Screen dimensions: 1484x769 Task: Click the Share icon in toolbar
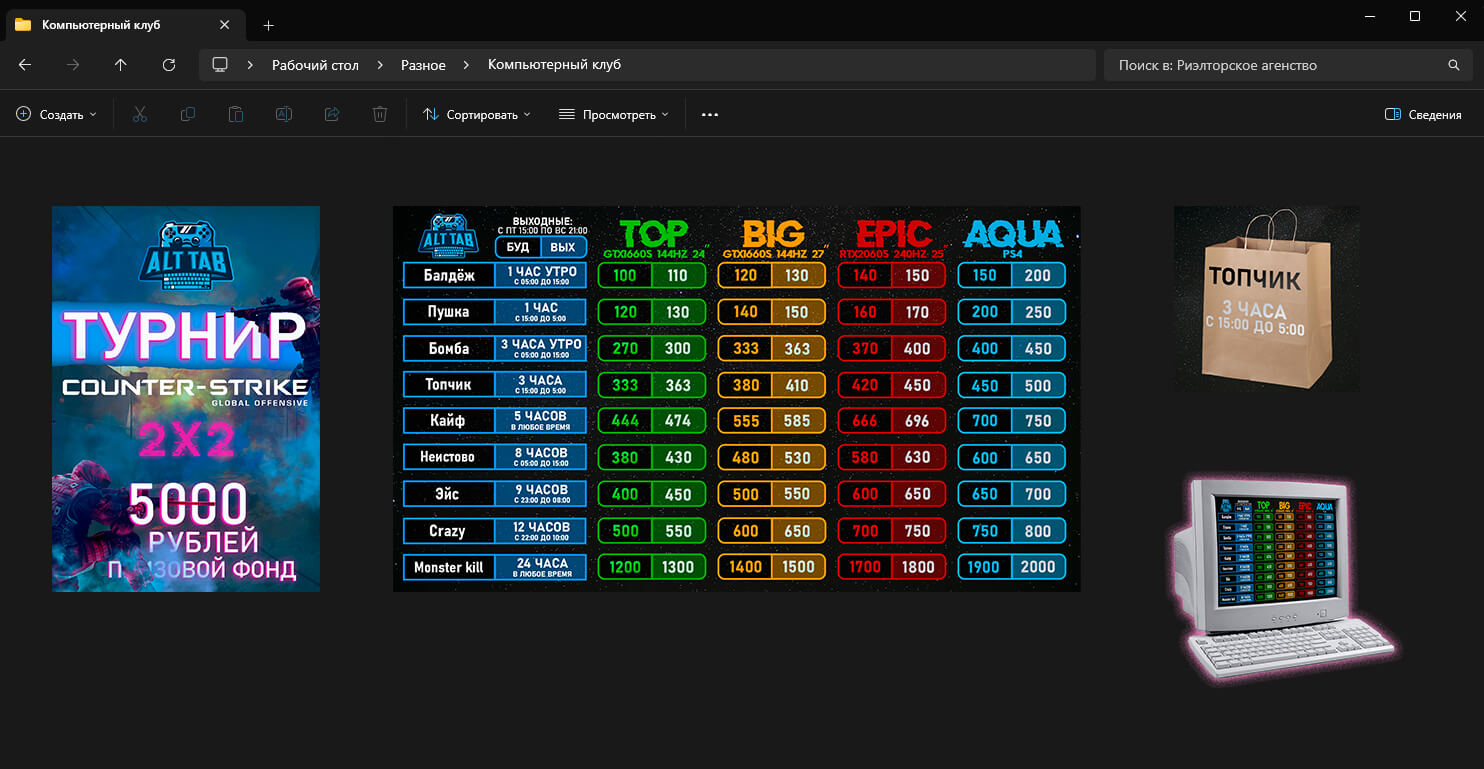[332, 114]
